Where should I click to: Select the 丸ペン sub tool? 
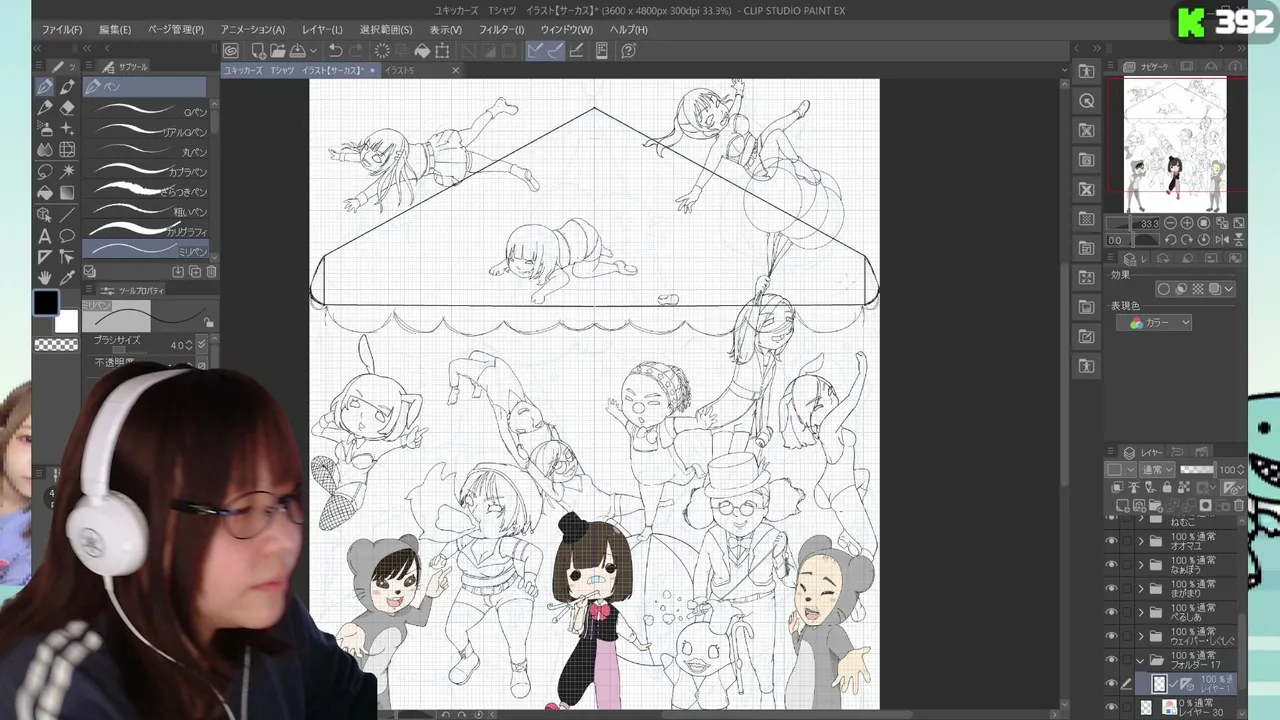tap(147, 151)
